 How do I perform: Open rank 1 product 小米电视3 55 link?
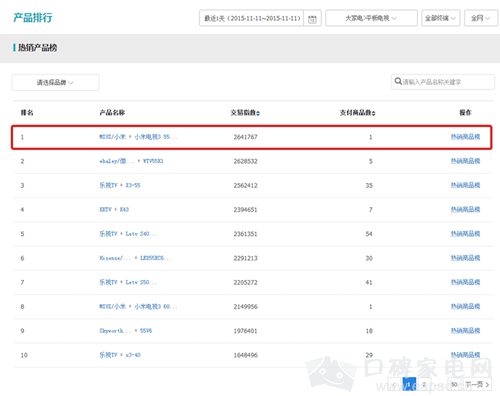138,137
